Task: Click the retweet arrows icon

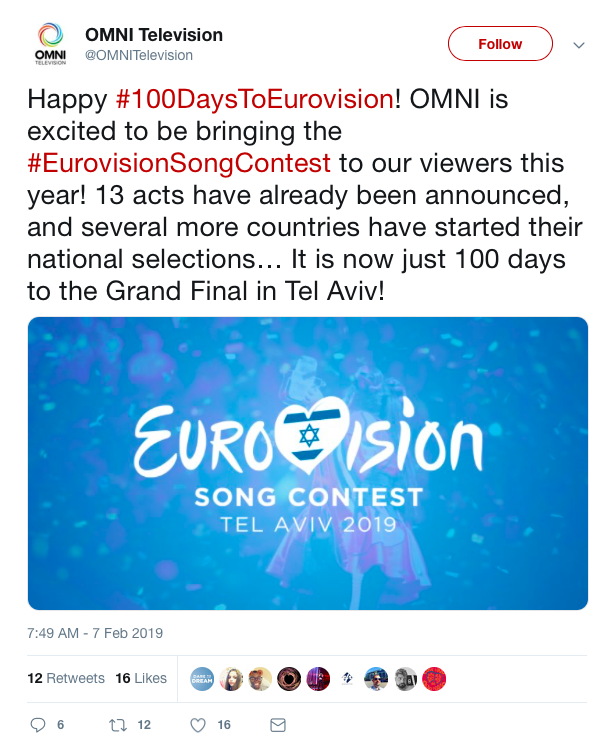Action: click(x=116, y=725)
